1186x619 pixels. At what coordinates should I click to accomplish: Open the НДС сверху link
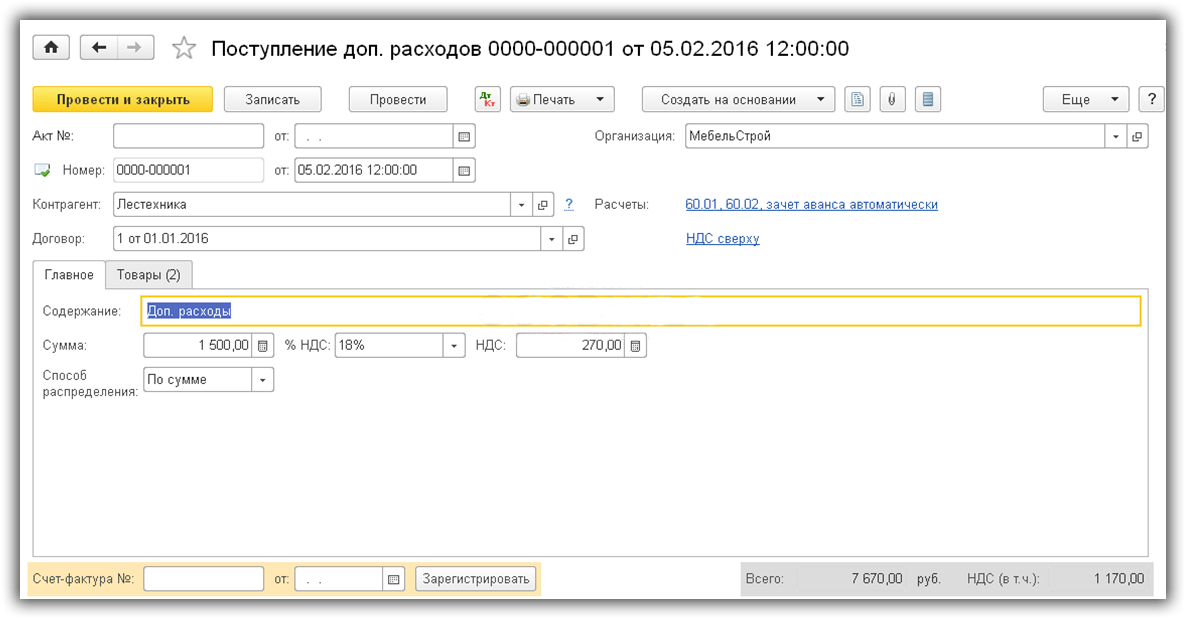point(722,239)
